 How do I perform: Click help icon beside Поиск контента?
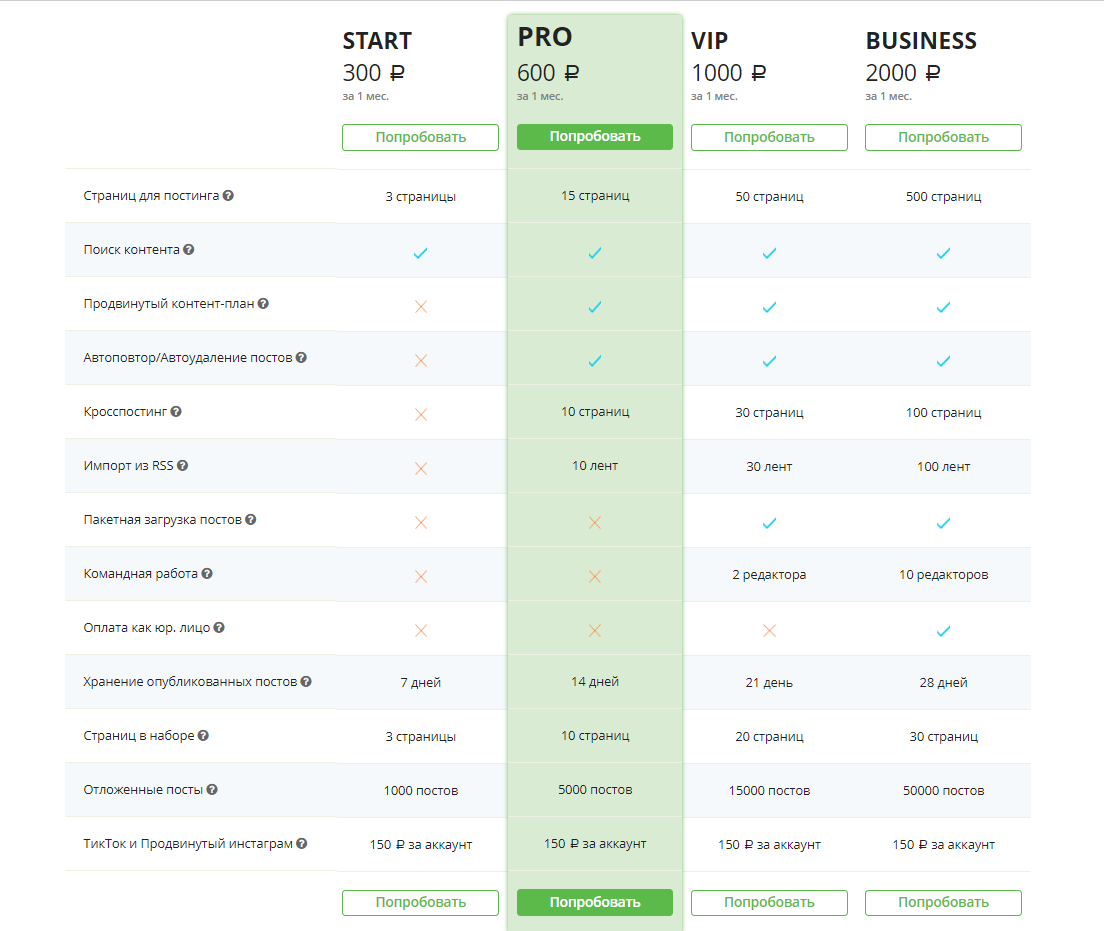189,250
